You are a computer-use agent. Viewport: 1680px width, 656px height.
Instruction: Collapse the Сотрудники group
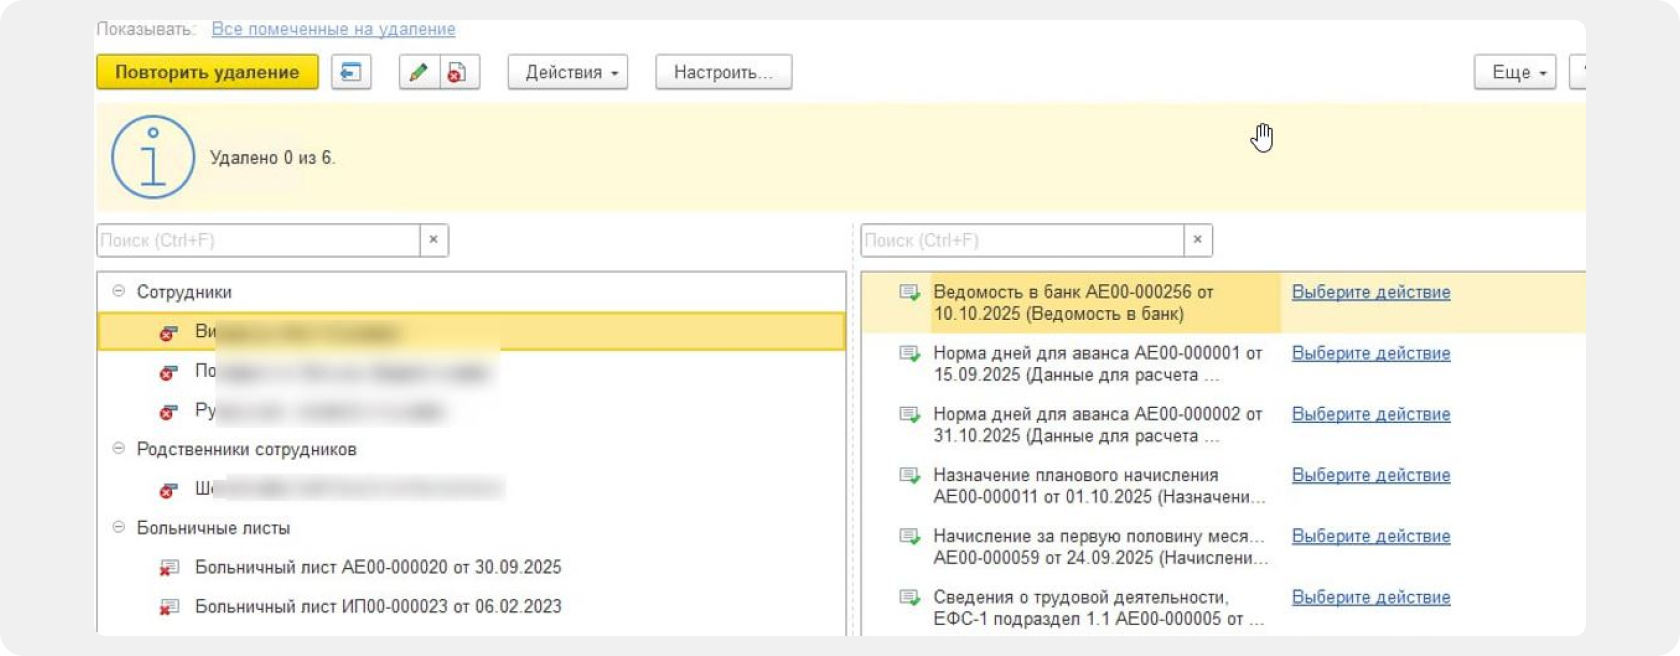click(x=118, y=291)
